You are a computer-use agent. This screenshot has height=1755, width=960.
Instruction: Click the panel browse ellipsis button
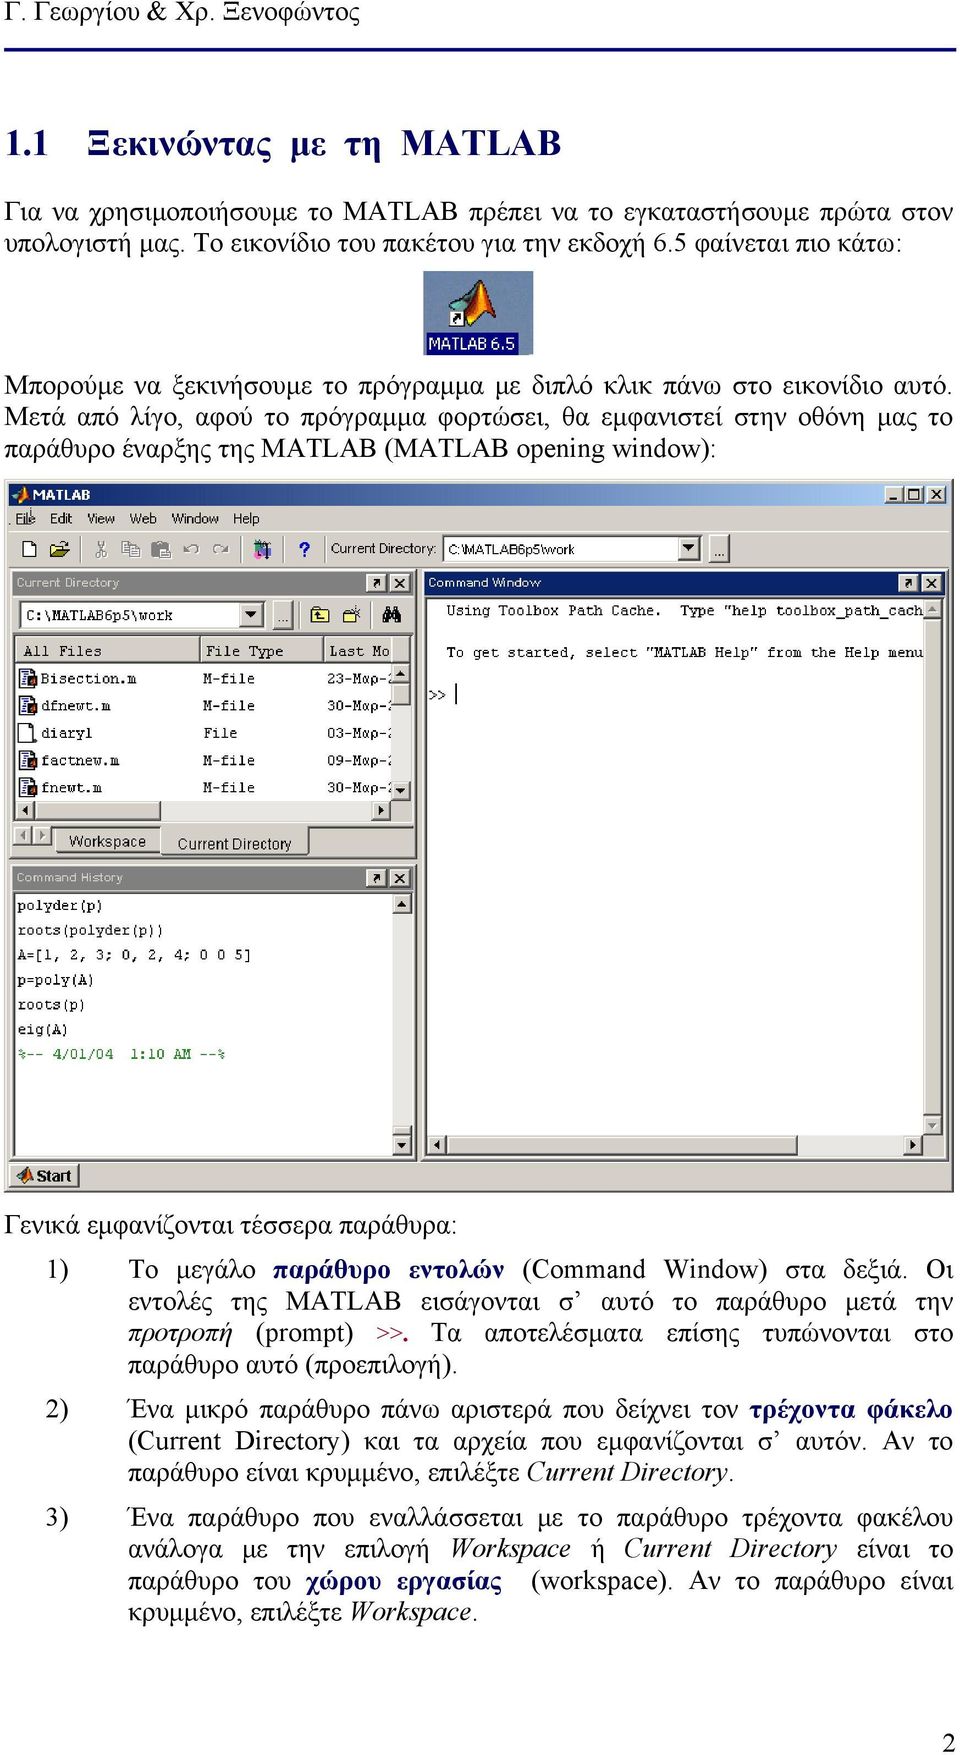283,615
